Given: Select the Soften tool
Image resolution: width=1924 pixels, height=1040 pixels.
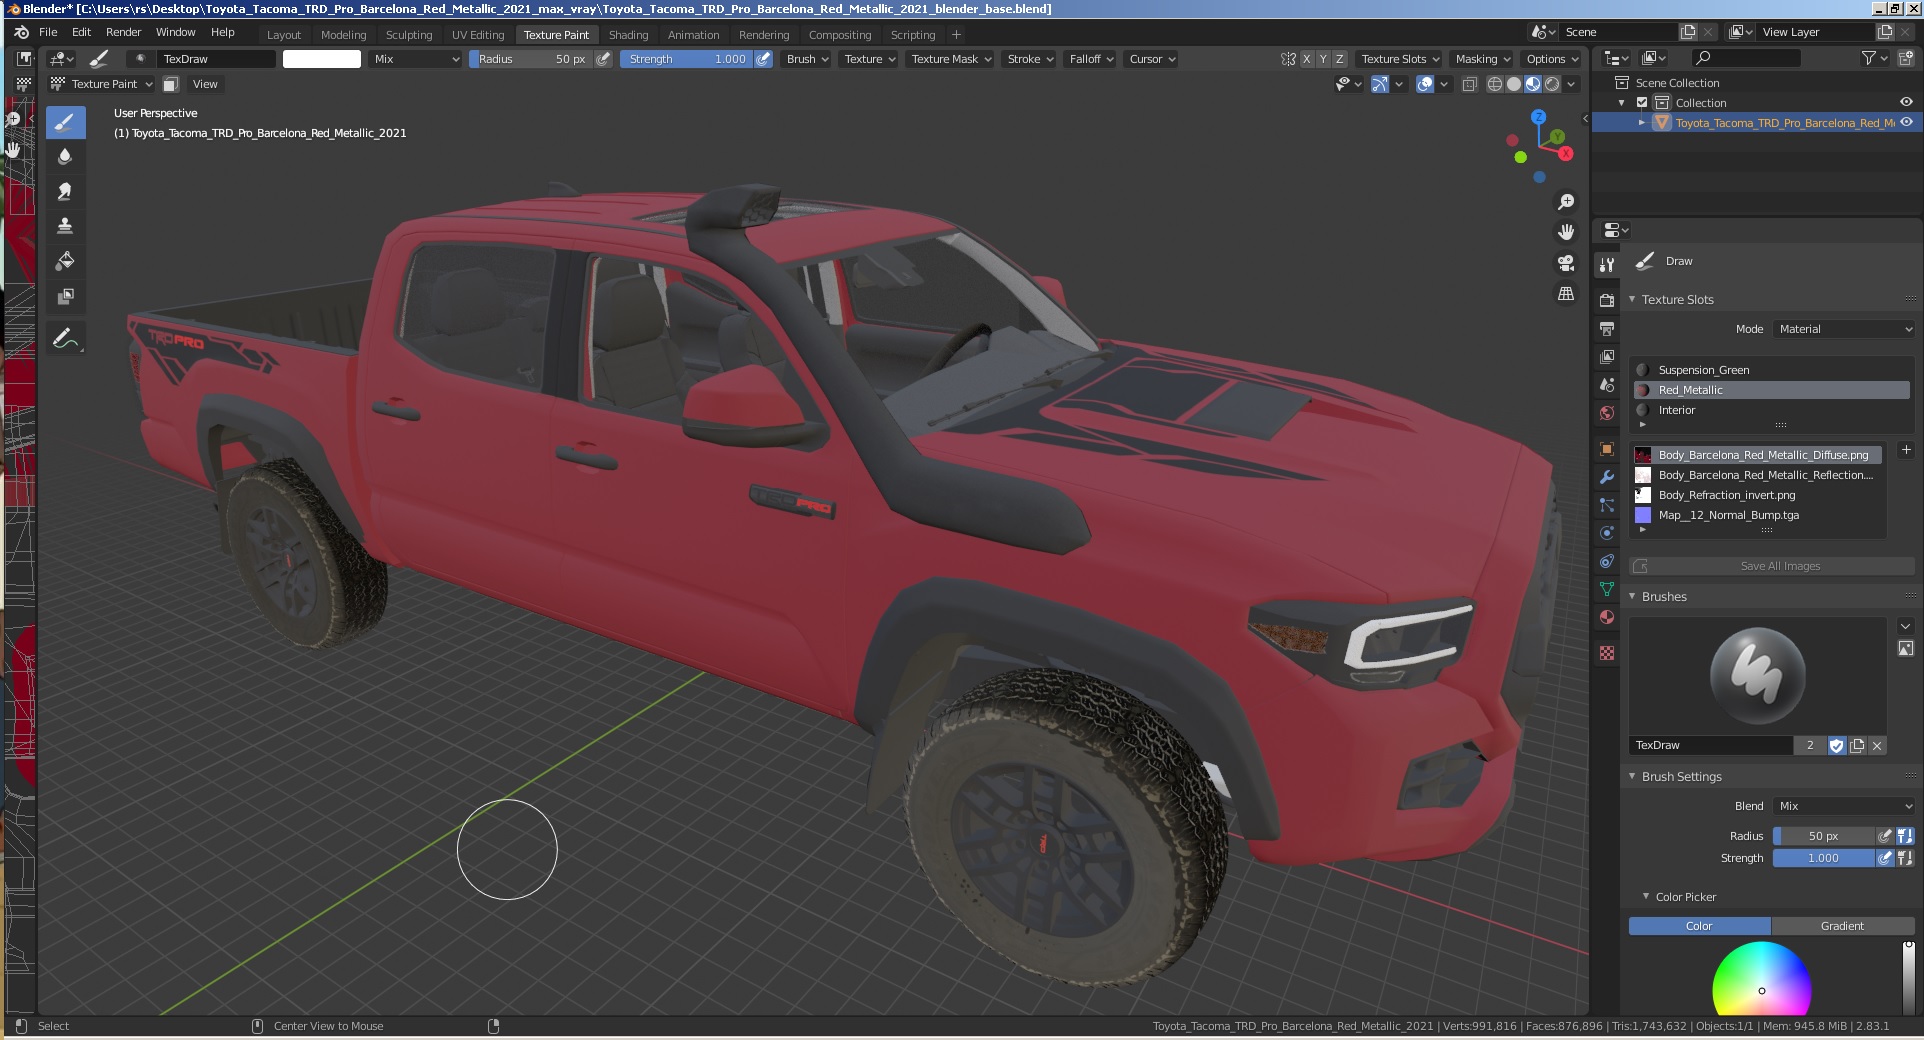Looking at the screenshot, I should pyautogui.click(x=65, y=157).
